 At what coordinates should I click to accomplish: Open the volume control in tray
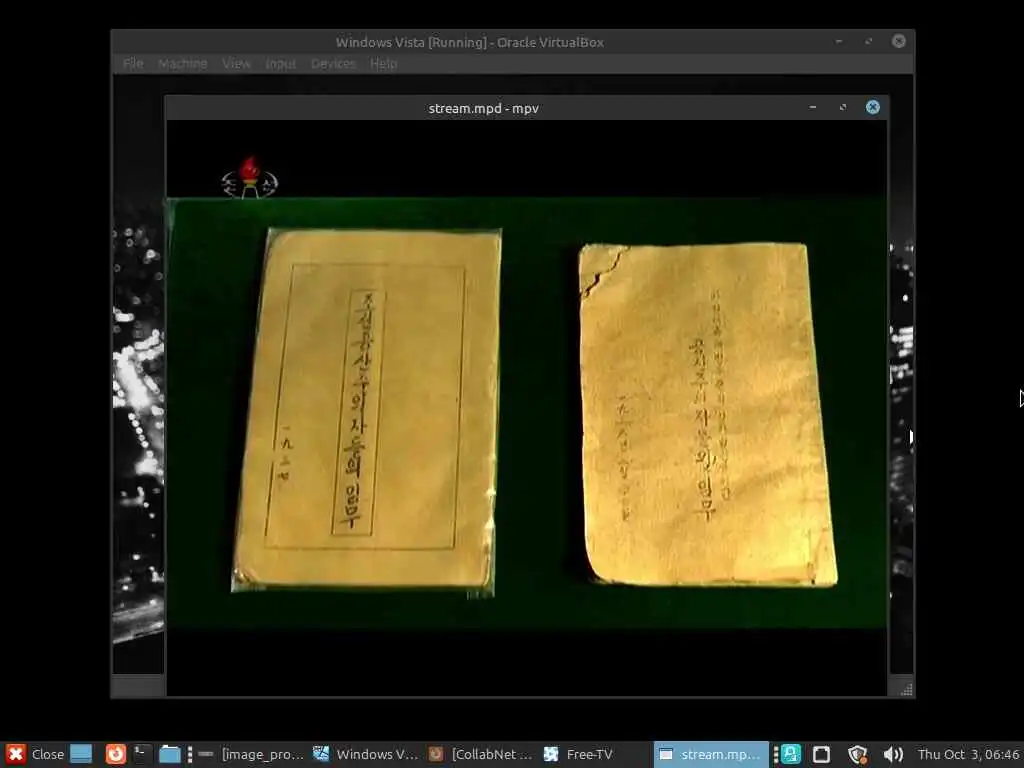pyautogui.click(x=893, y=754)
